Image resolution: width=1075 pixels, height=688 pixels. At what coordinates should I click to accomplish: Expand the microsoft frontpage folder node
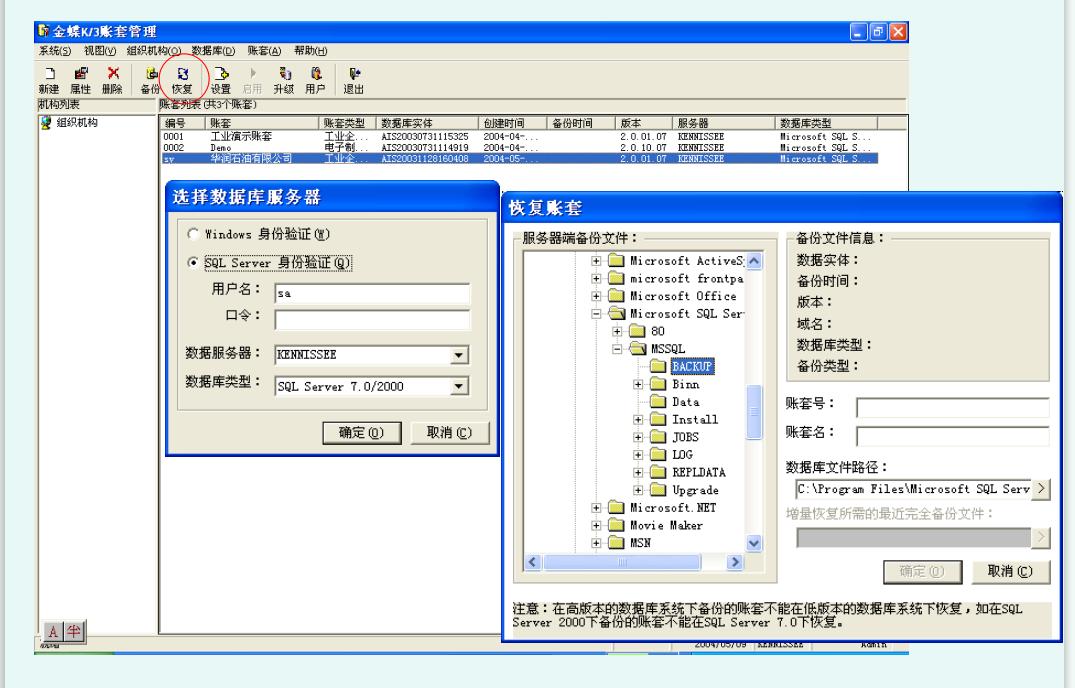pos(596,279)
